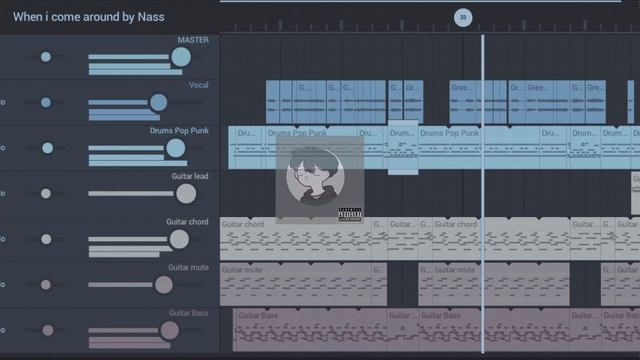Viewport: 640px width, 360px height.
Task: Click the Guitar mute pan knob
Action: pyautogui.click(x=46, y=284)
